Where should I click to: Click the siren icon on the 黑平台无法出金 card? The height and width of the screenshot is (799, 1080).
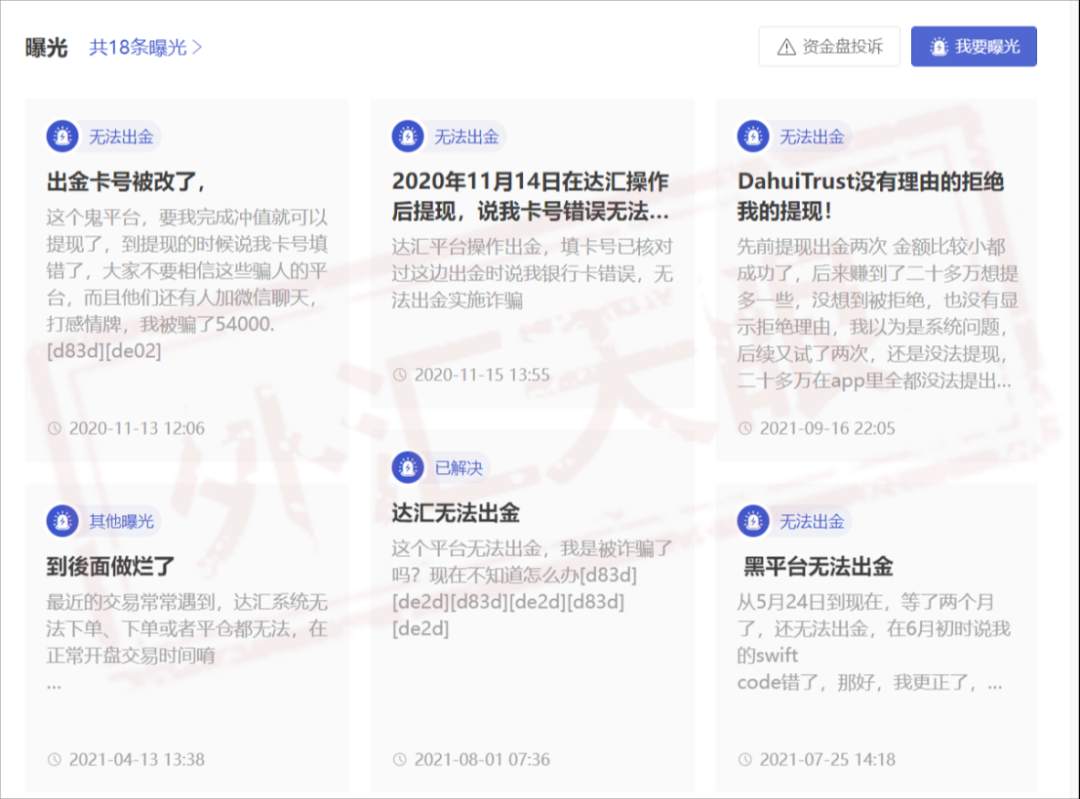tap(755, 521)
